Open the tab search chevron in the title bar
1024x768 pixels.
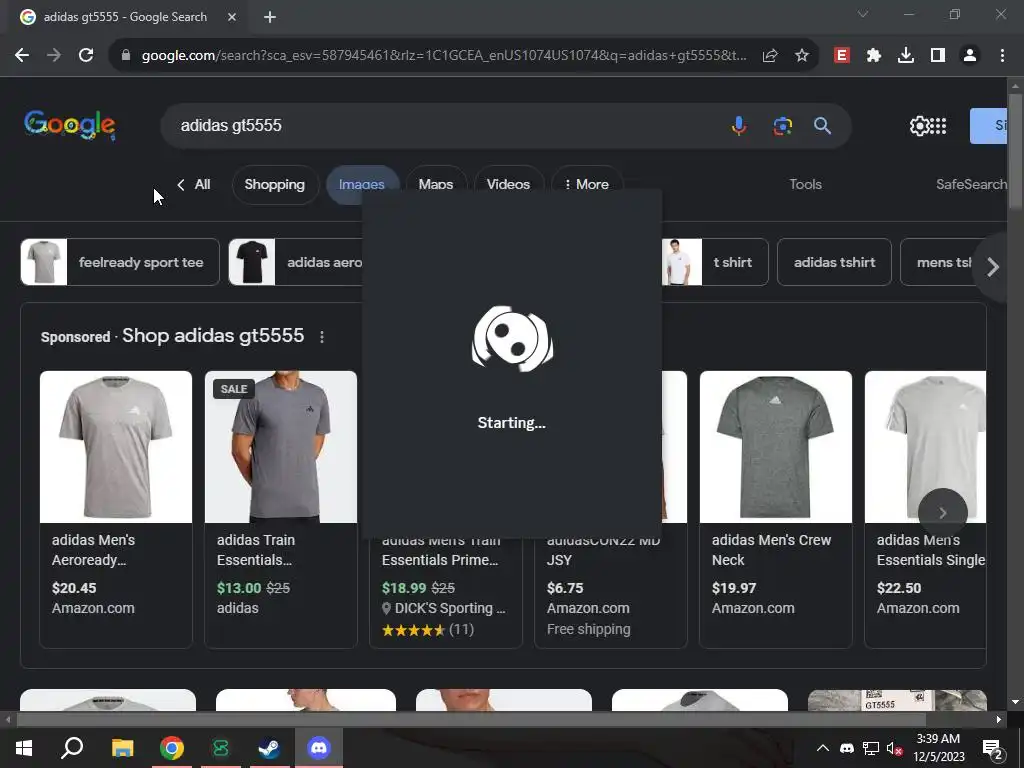point(863,14)
